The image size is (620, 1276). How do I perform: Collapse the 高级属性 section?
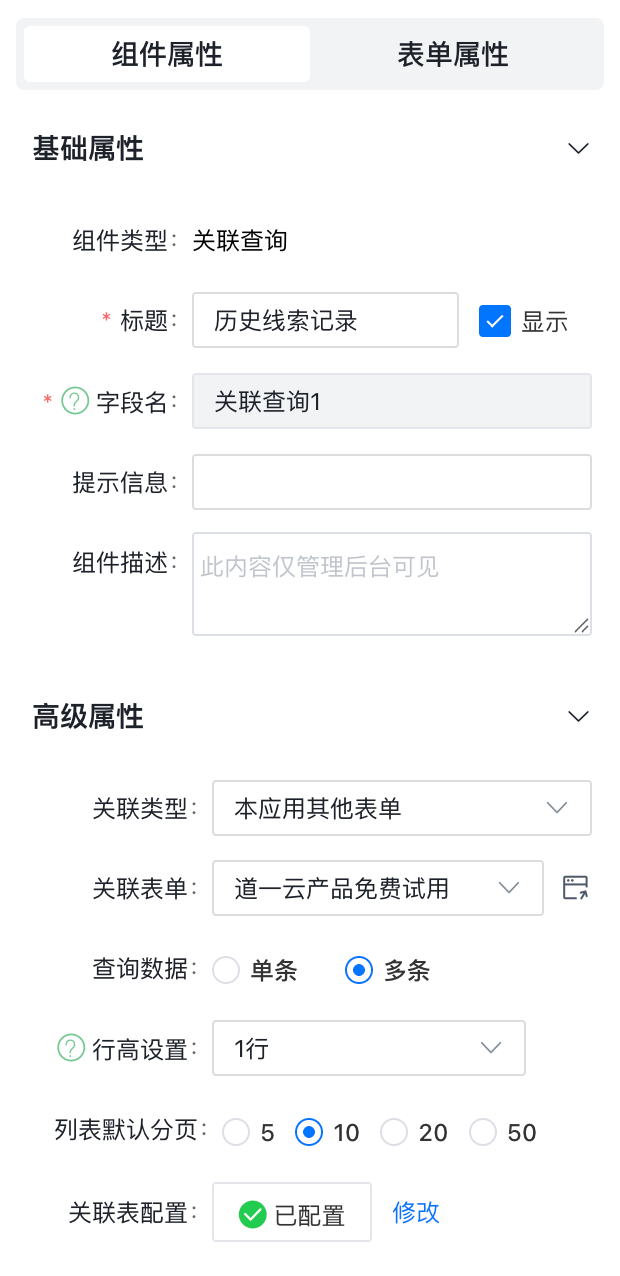[x=578, y=716]
